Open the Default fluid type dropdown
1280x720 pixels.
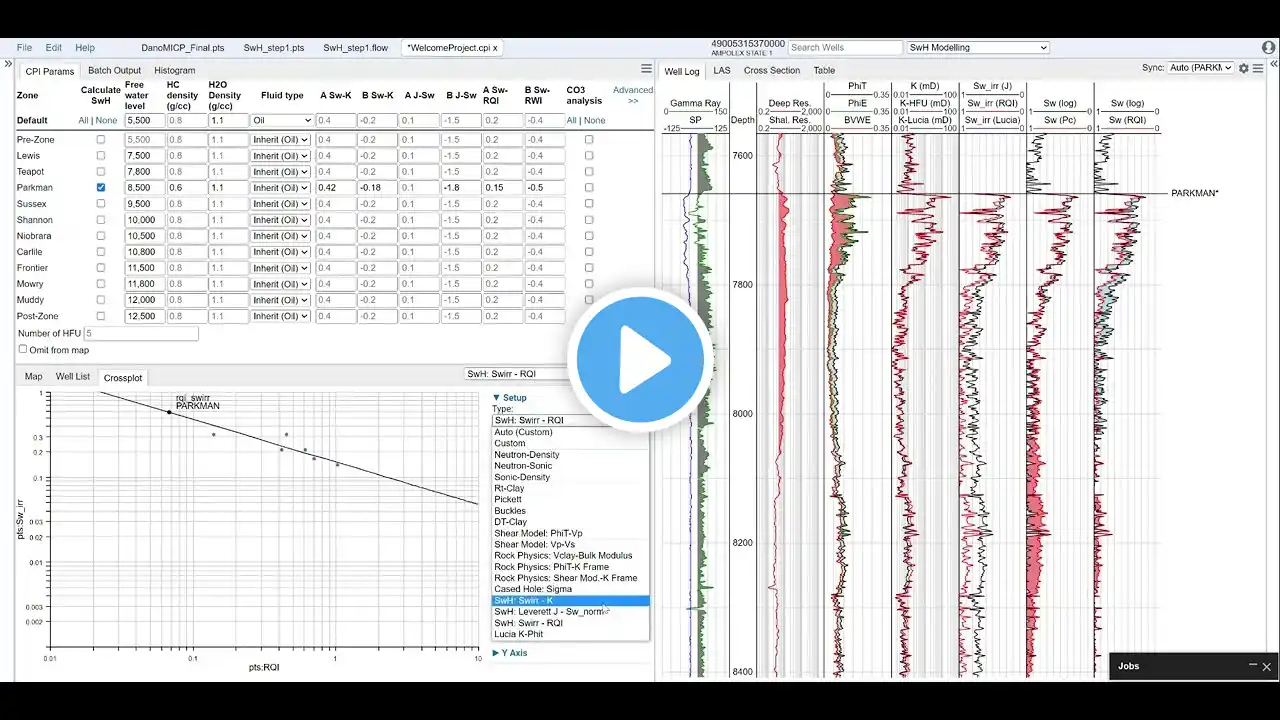(x=281, y=120)
